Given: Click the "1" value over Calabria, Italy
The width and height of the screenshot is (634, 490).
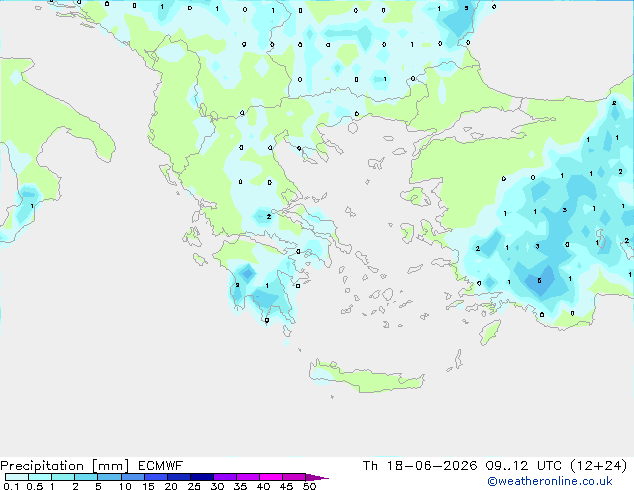Looking at the screenshot, I should click(x=32, y=206).
